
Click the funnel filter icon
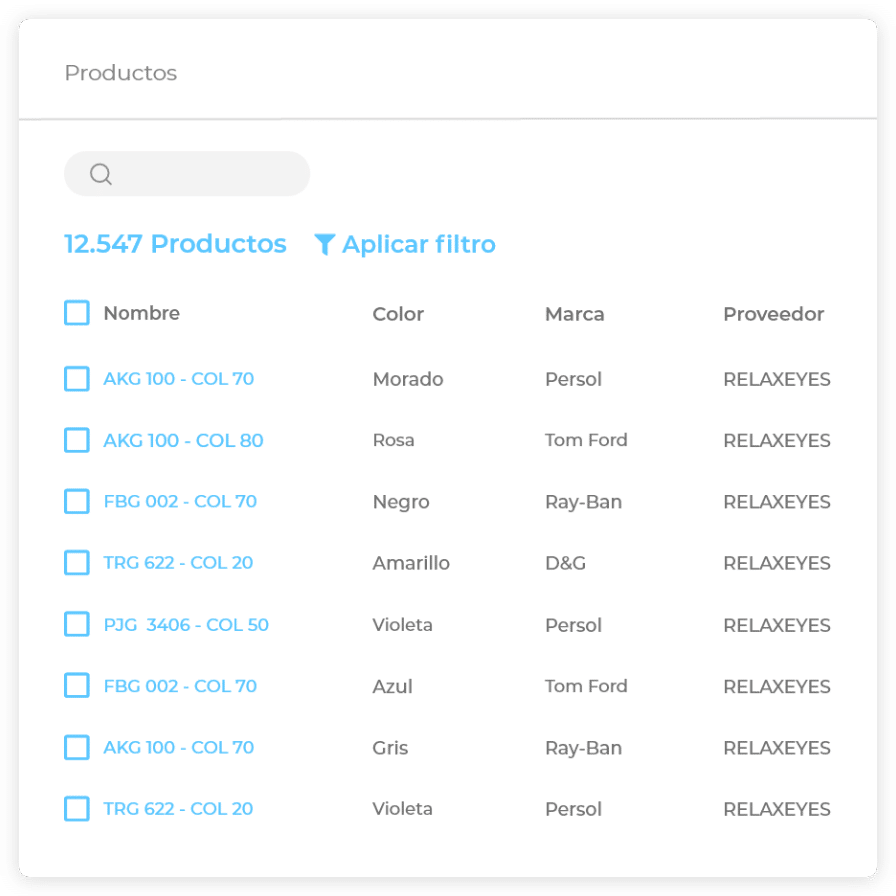click(324, 245)
